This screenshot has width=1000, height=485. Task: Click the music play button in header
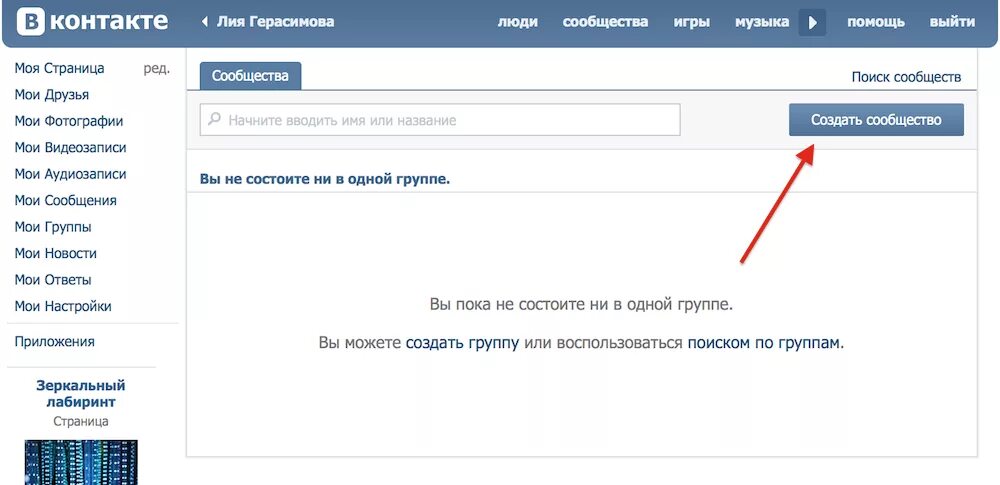(x=812, y=22)
